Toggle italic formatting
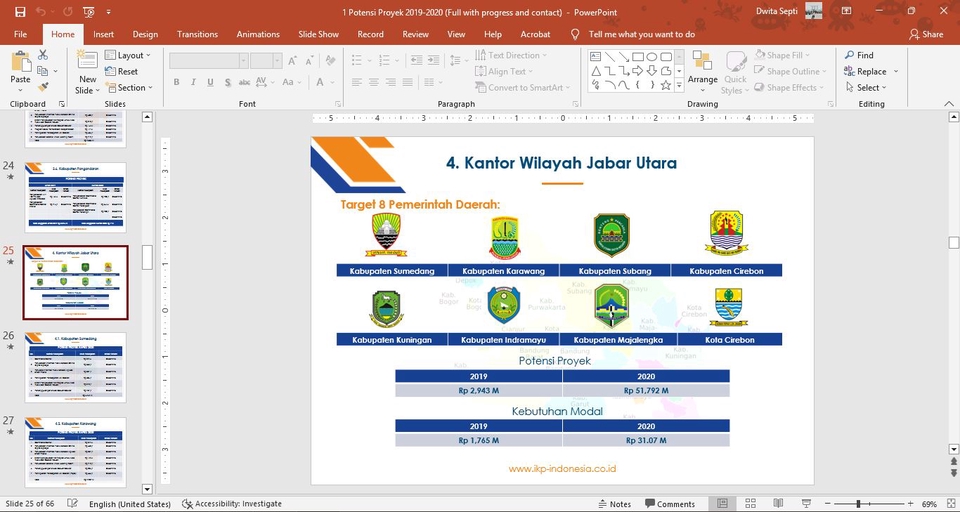 pos(193,82)
